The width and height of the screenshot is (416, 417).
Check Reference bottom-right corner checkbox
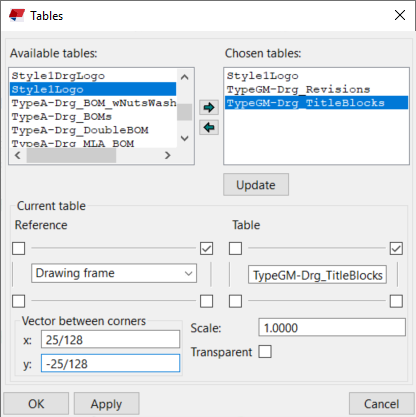207,301
